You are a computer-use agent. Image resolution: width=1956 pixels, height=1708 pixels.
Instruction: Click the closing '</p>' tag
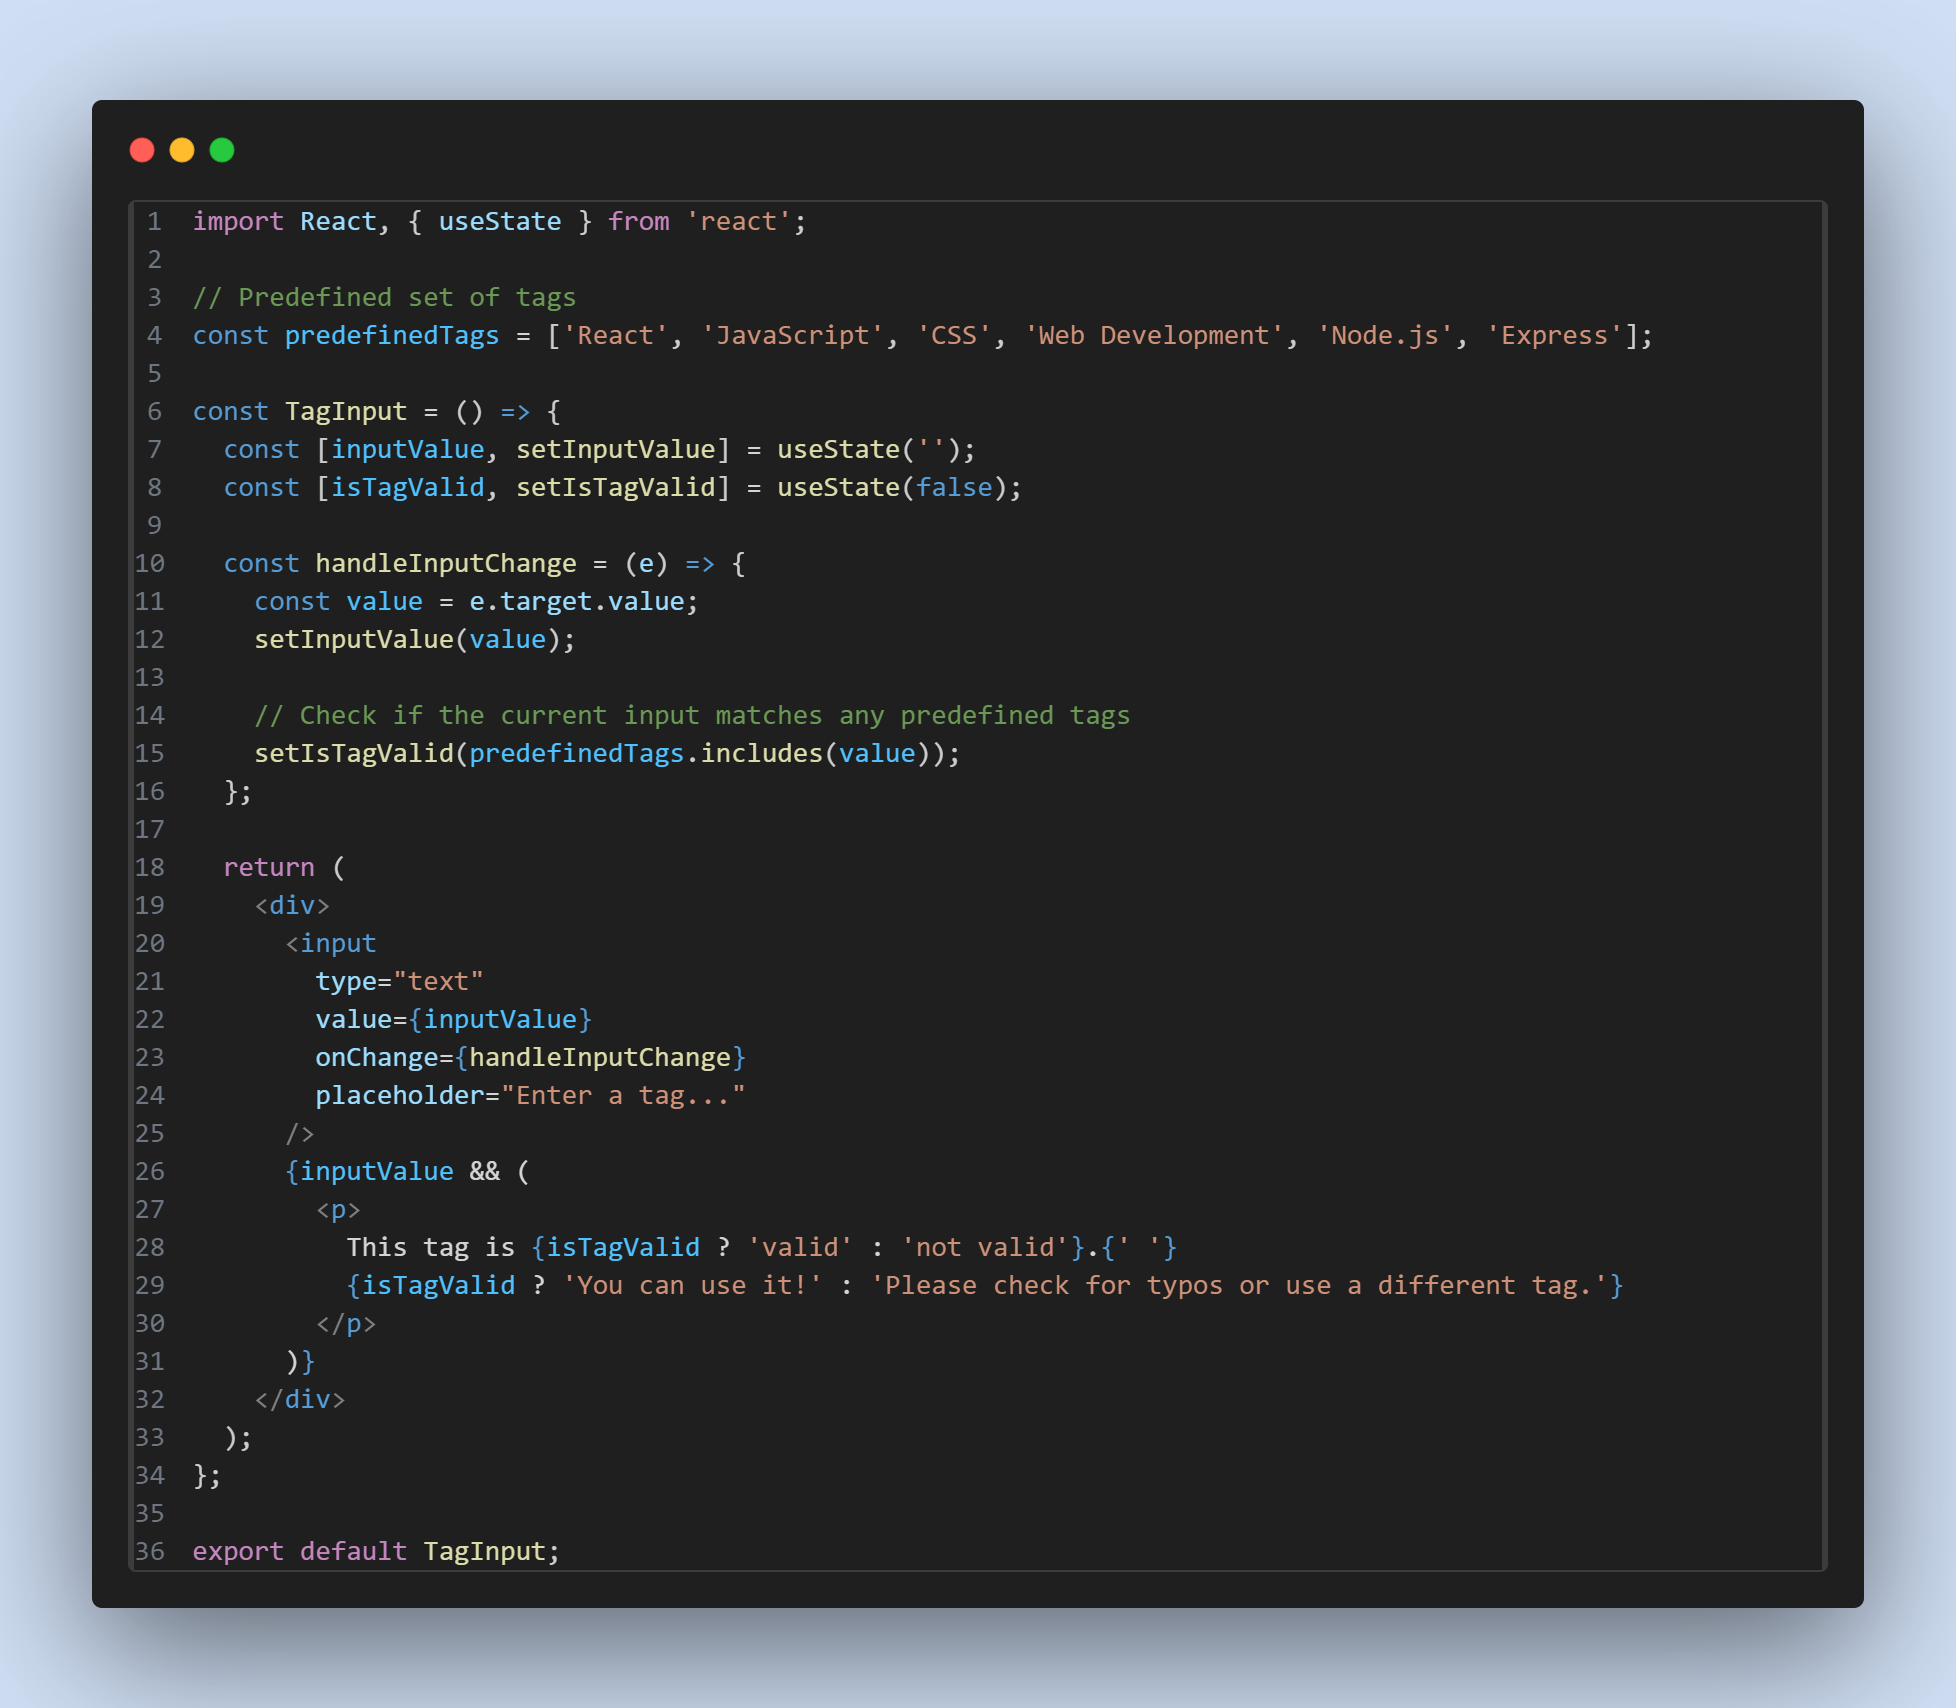(346, 1324)
